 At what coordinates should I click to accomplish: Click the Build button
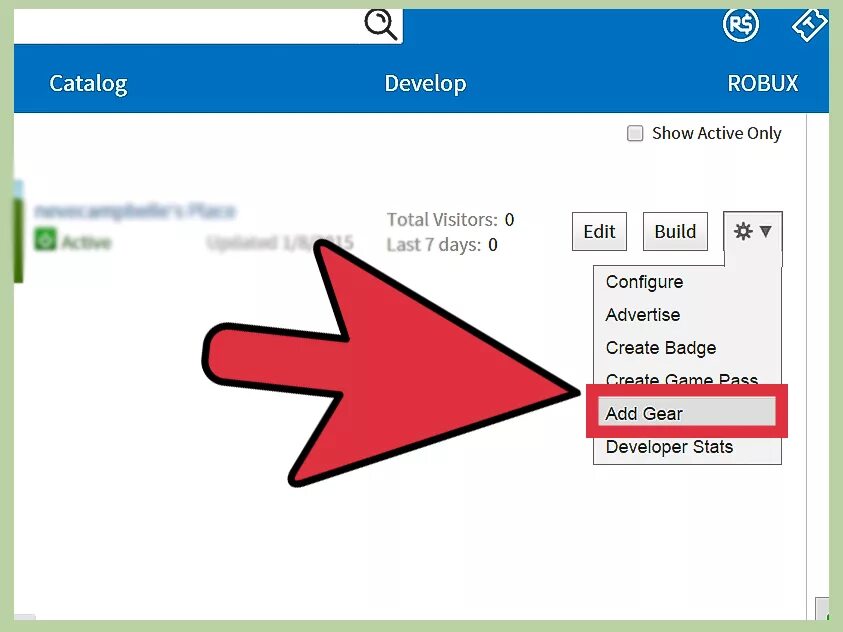675,232
